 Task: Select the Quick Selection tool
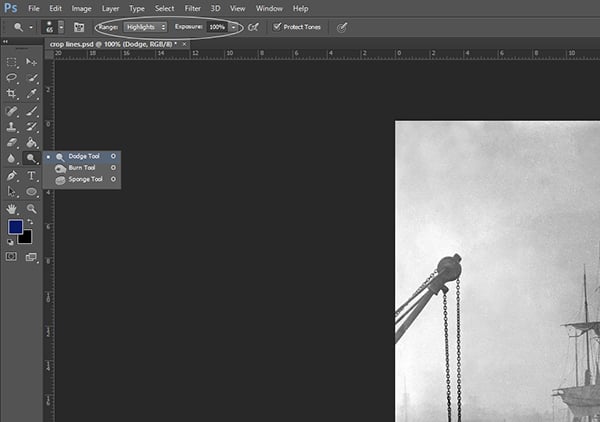[x=31, y=78]
